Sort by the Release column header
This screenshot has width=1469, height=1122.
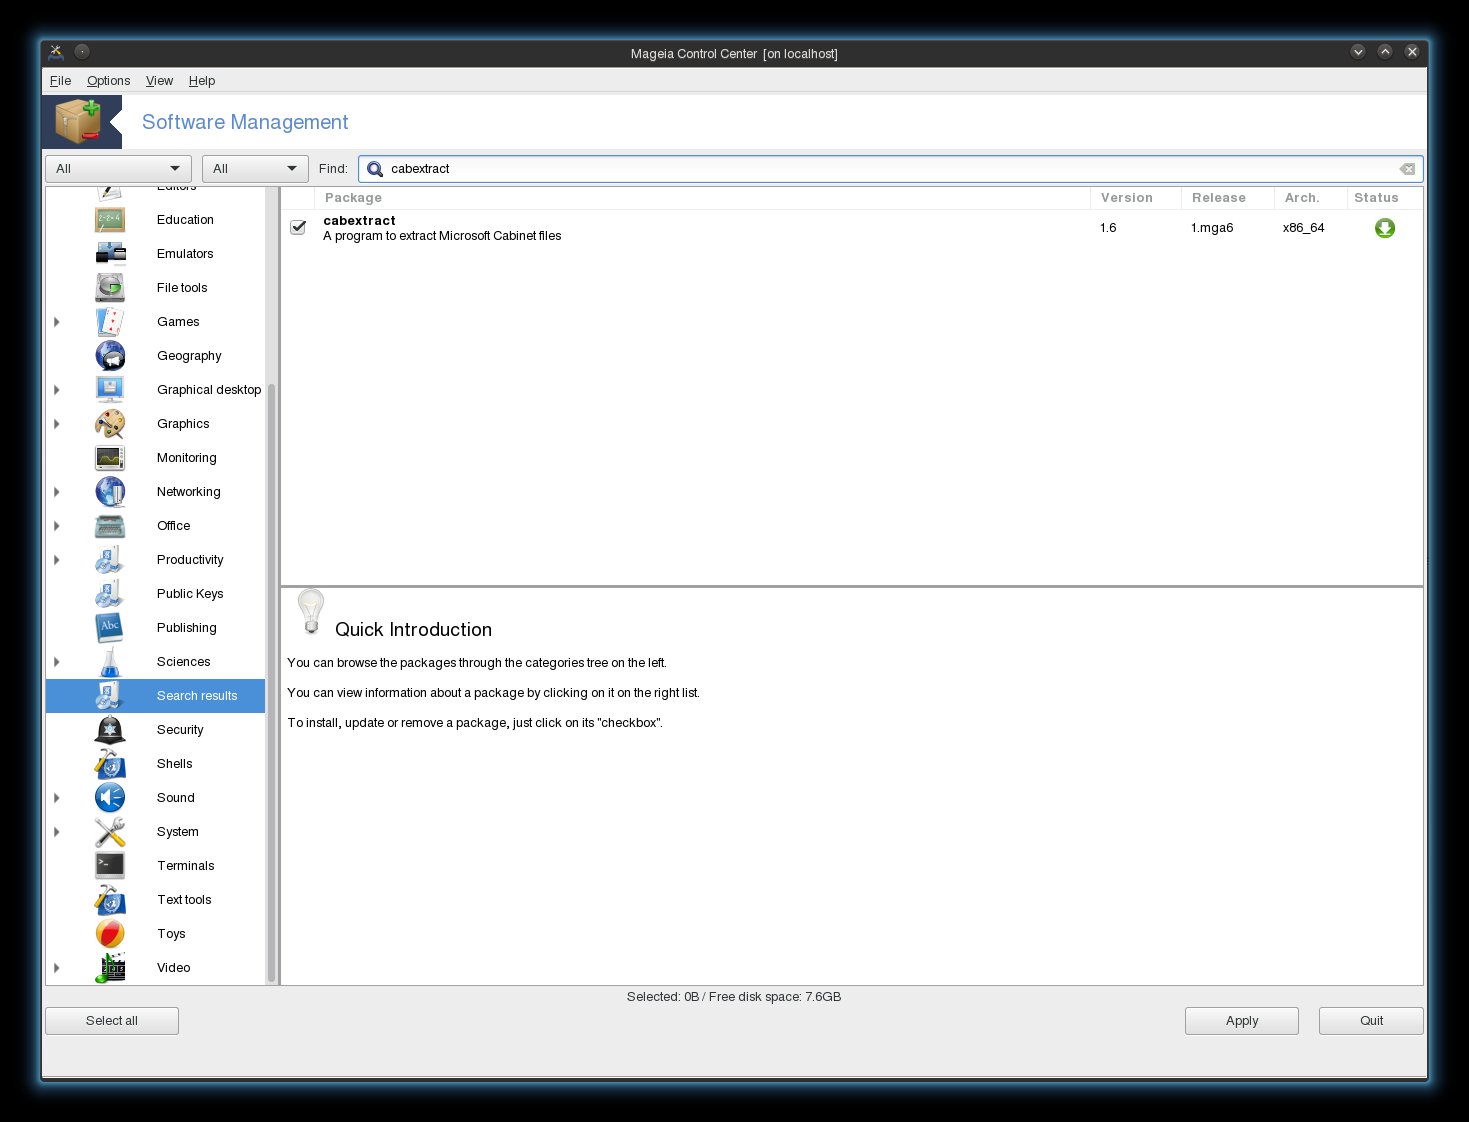(x=1227, y=198)
